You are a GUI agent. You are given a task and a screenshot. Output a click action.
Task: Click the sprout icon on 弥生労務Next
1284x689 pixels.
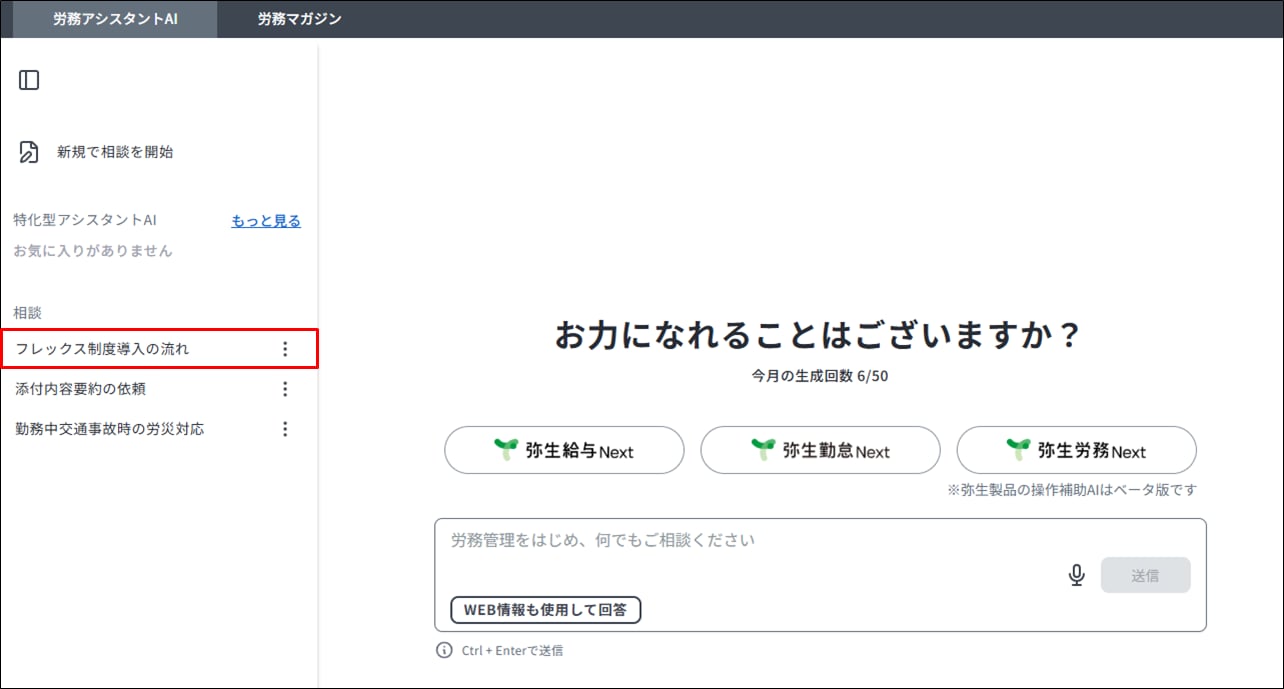[1019, 450]
